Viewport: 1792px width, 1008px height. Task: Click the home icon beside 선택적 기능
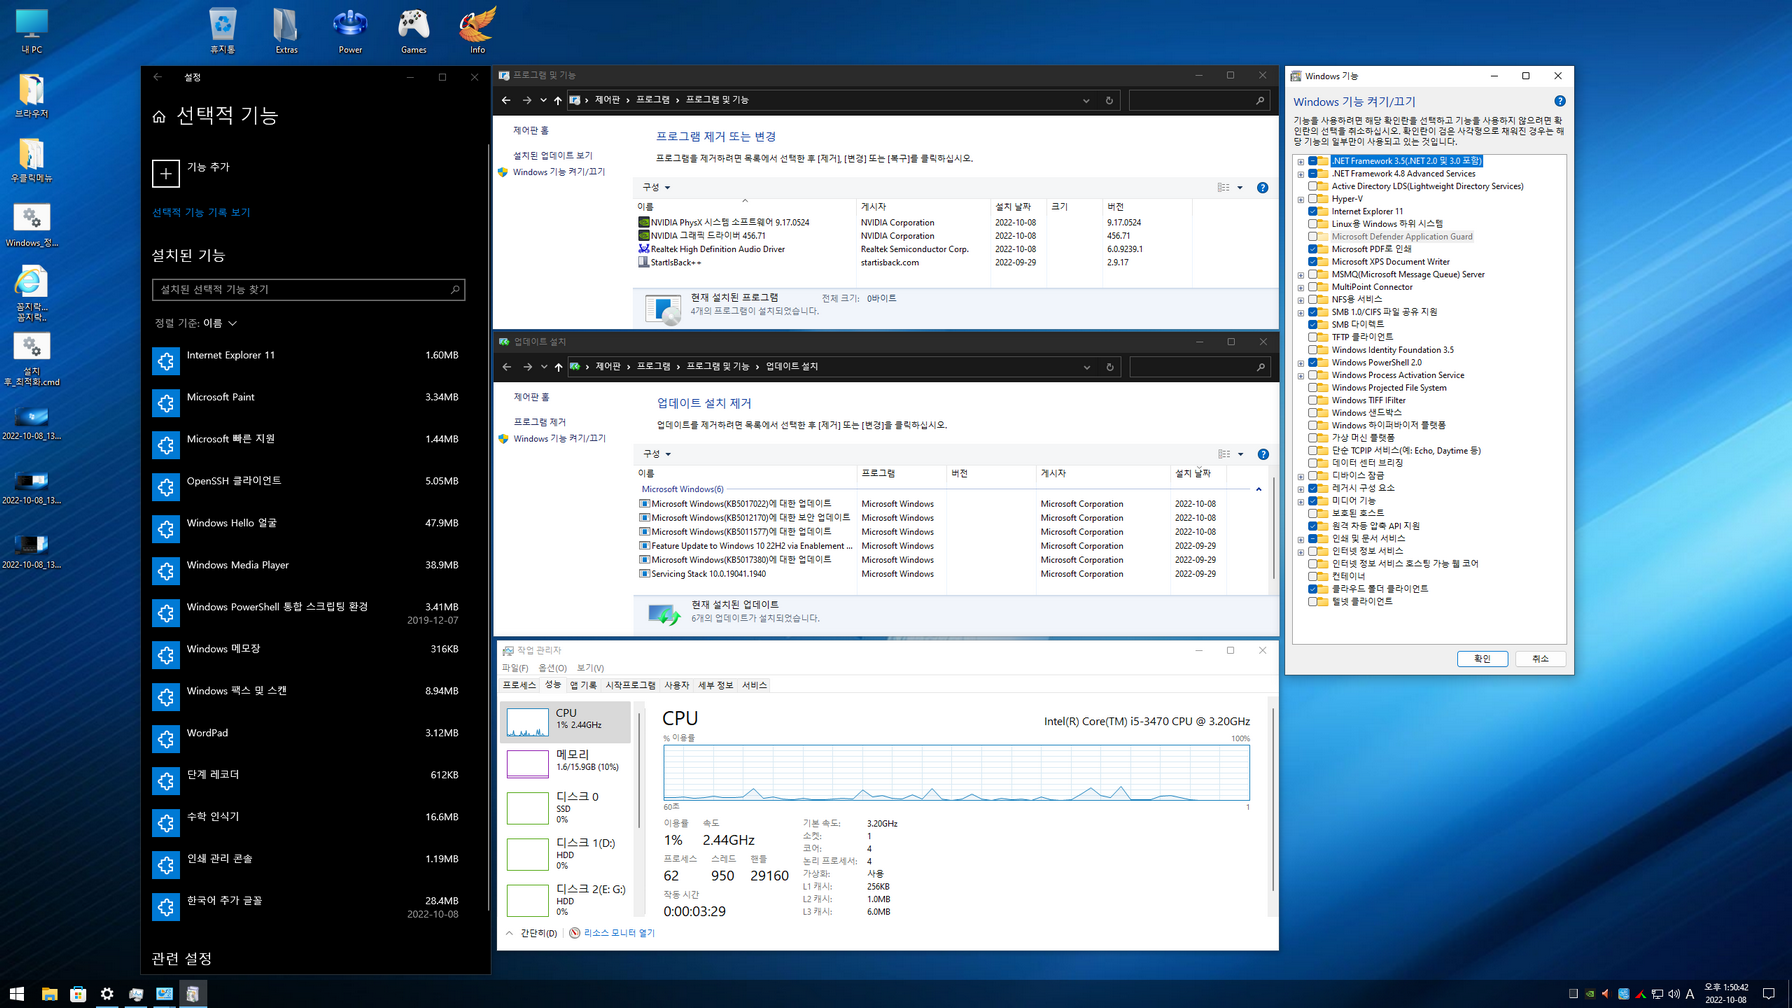[x=159, y=117]
